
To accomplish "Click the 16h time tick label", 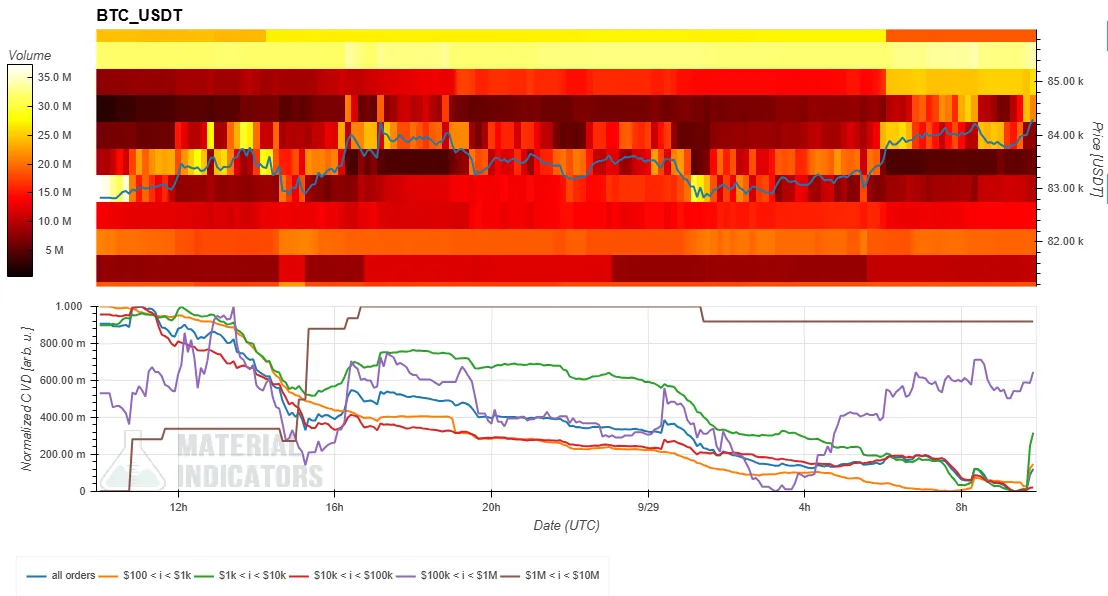I will (x=334, y=508).
